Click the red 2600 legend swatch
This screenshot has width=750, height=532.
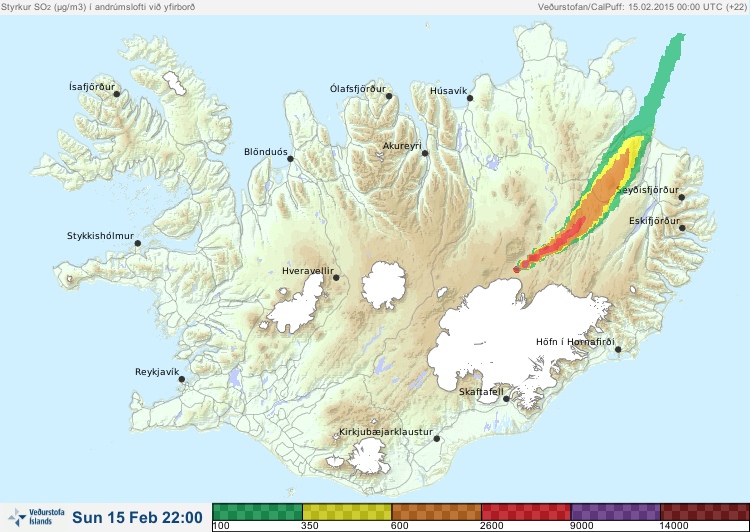point(526,511)
